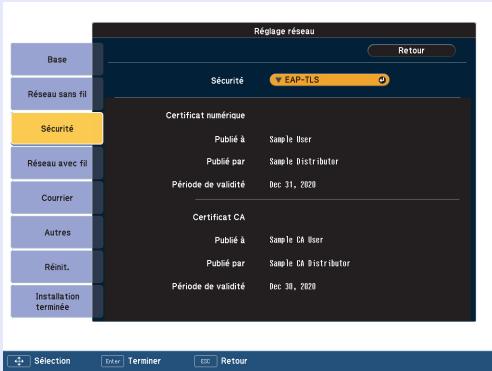This screenshot has height=371, width=492.
Task: Click the Réglage réseau title
Action: (284, 31)
